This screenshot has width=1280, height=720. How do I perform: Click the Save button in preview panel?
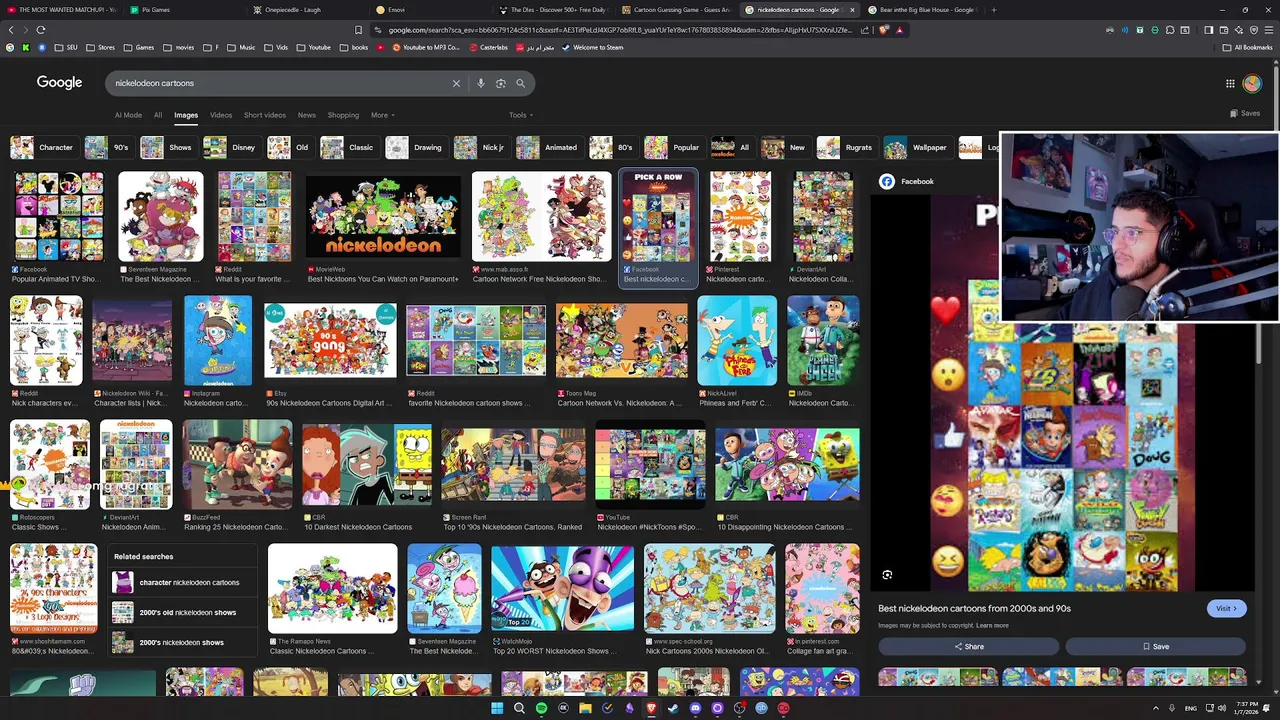(1155, 646)
